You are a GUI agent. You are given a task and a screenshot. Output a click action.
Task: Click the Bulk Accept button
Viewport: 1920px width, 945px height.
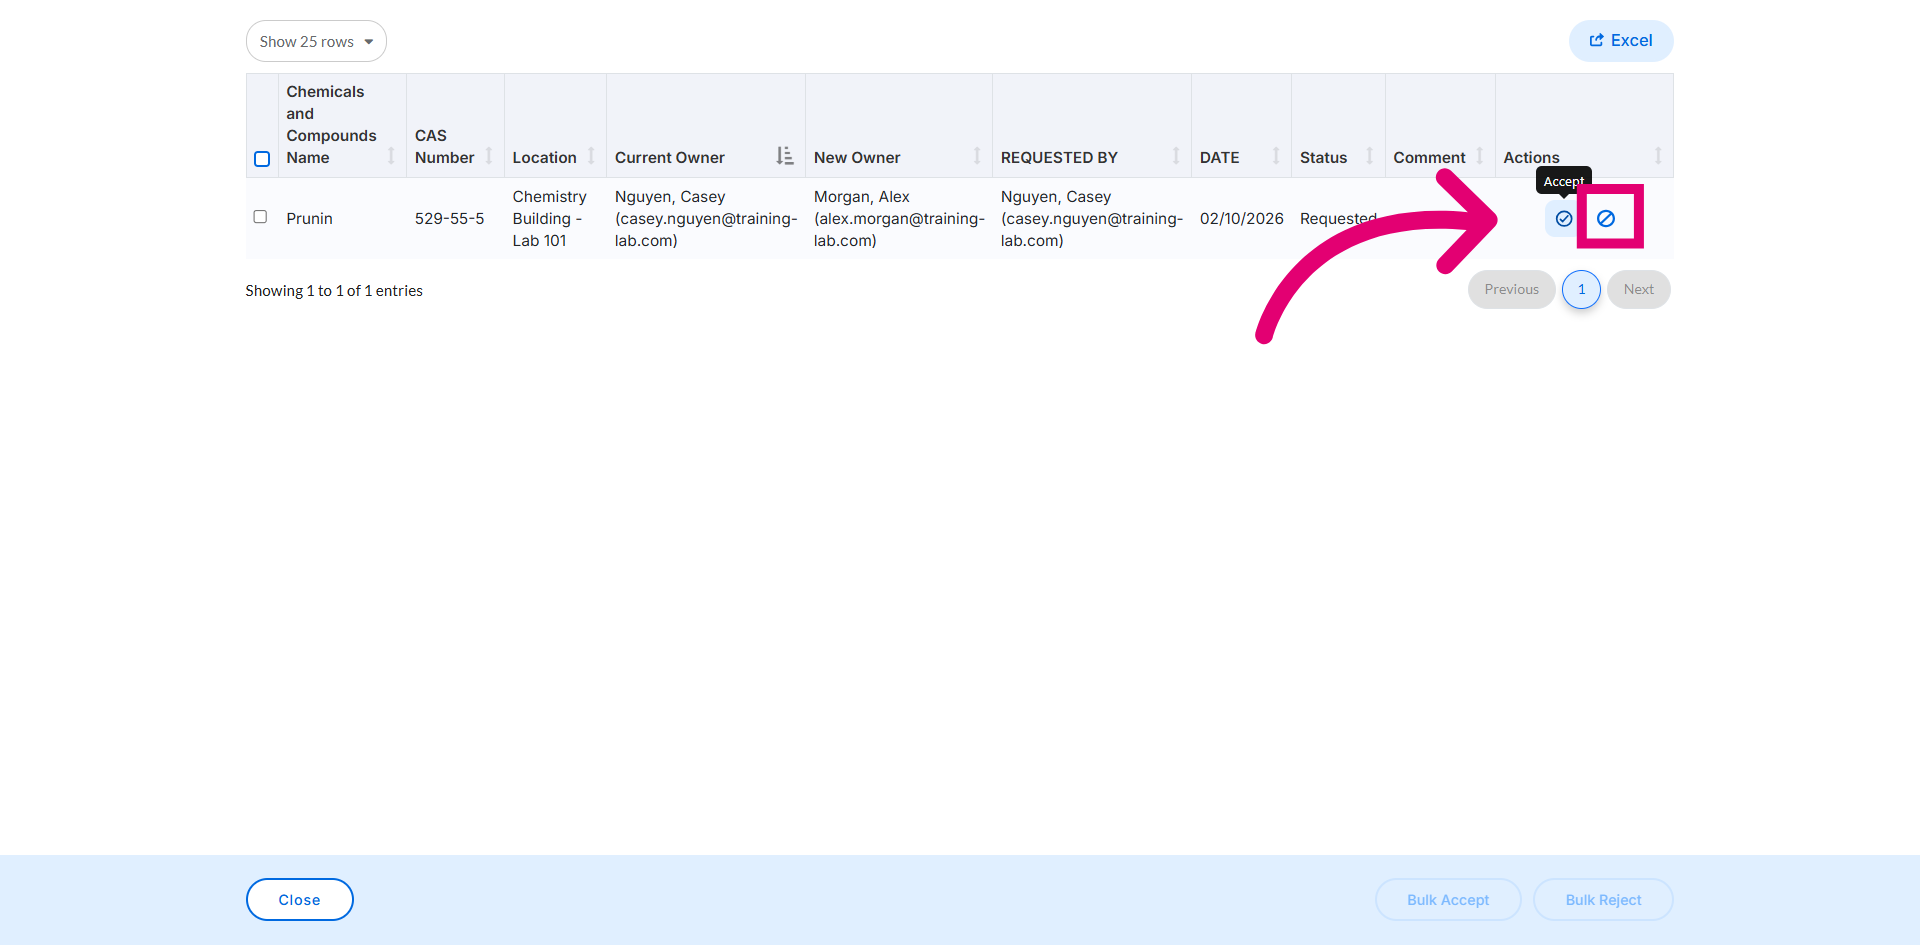[x=1448, y=899]
